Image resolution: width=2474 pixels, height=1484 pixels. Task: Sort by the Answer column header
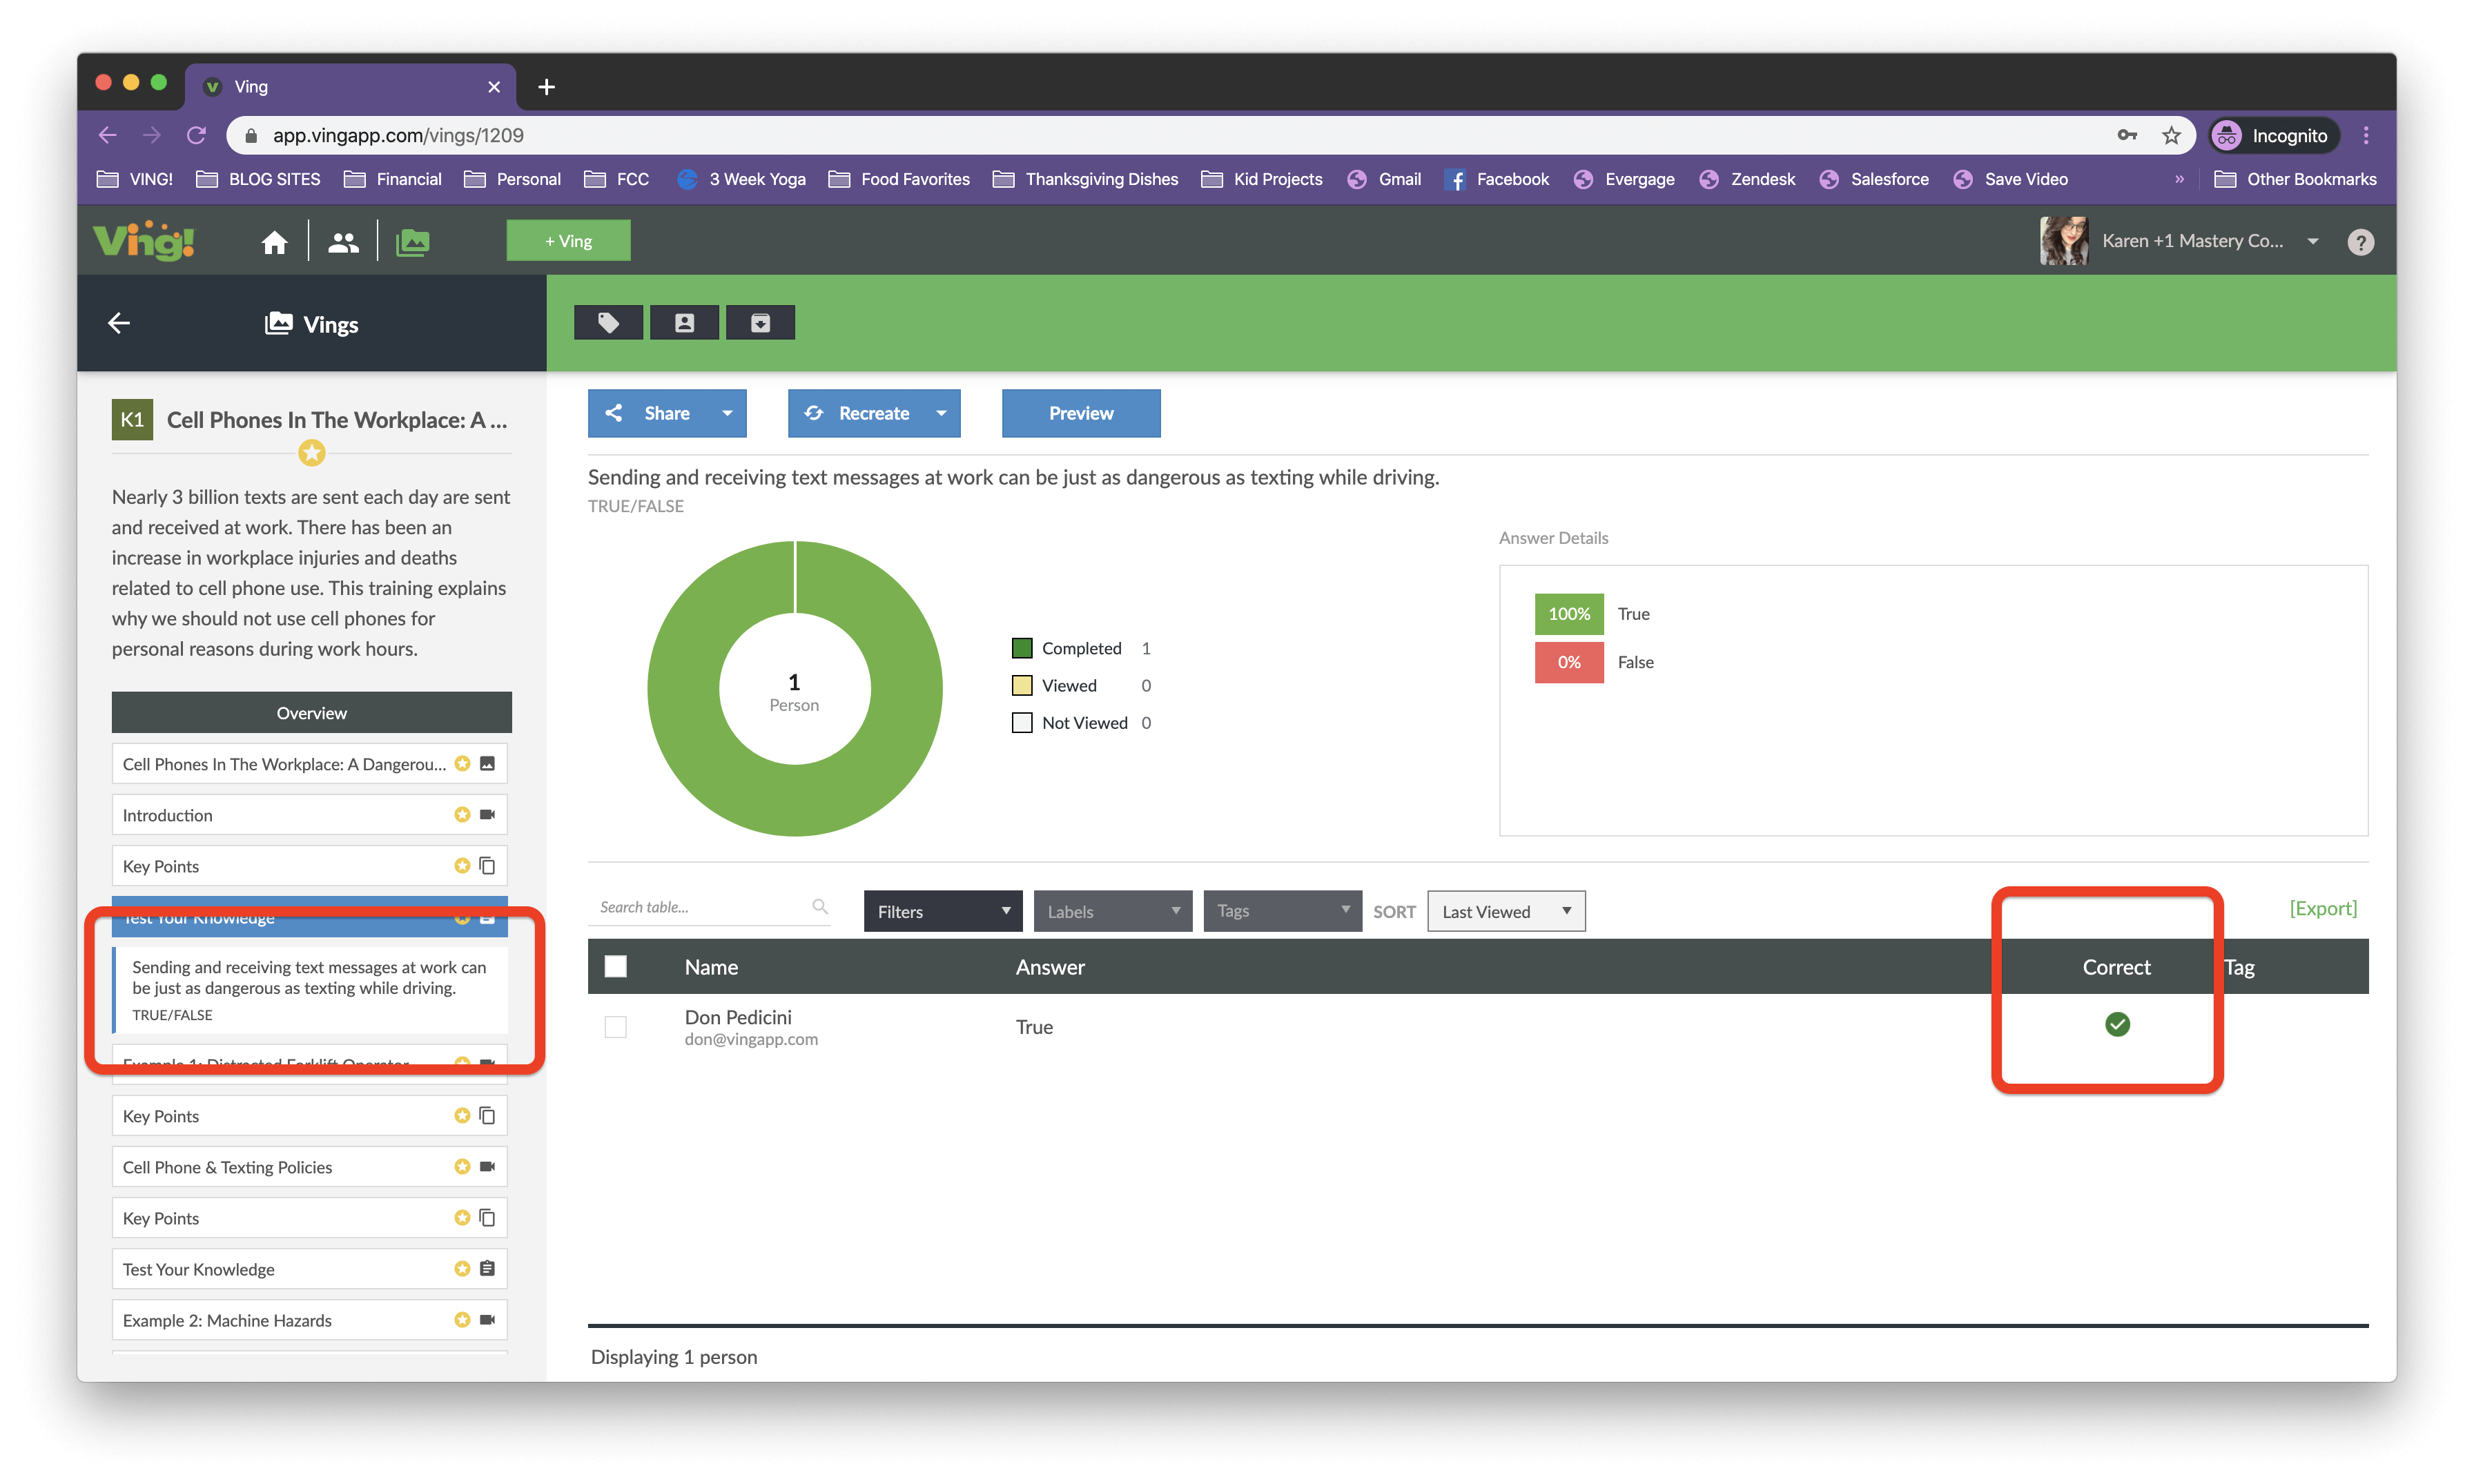tap(1050, 967)
